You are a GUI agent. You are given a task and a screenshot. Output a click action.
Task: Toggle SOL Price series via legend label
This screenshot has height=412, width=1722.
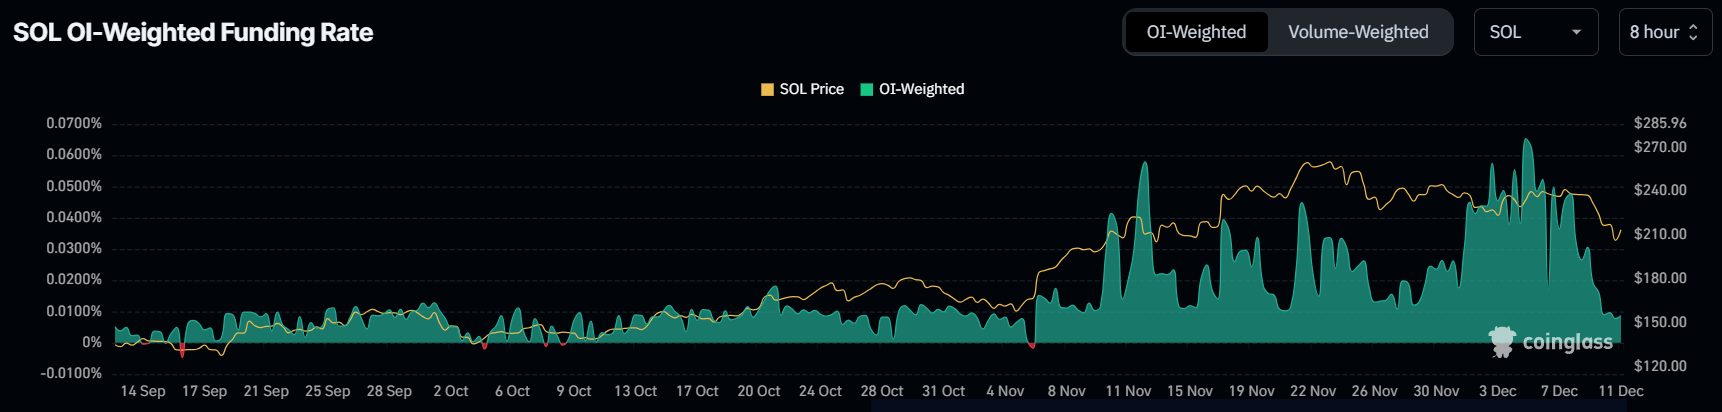coord(811,89)
